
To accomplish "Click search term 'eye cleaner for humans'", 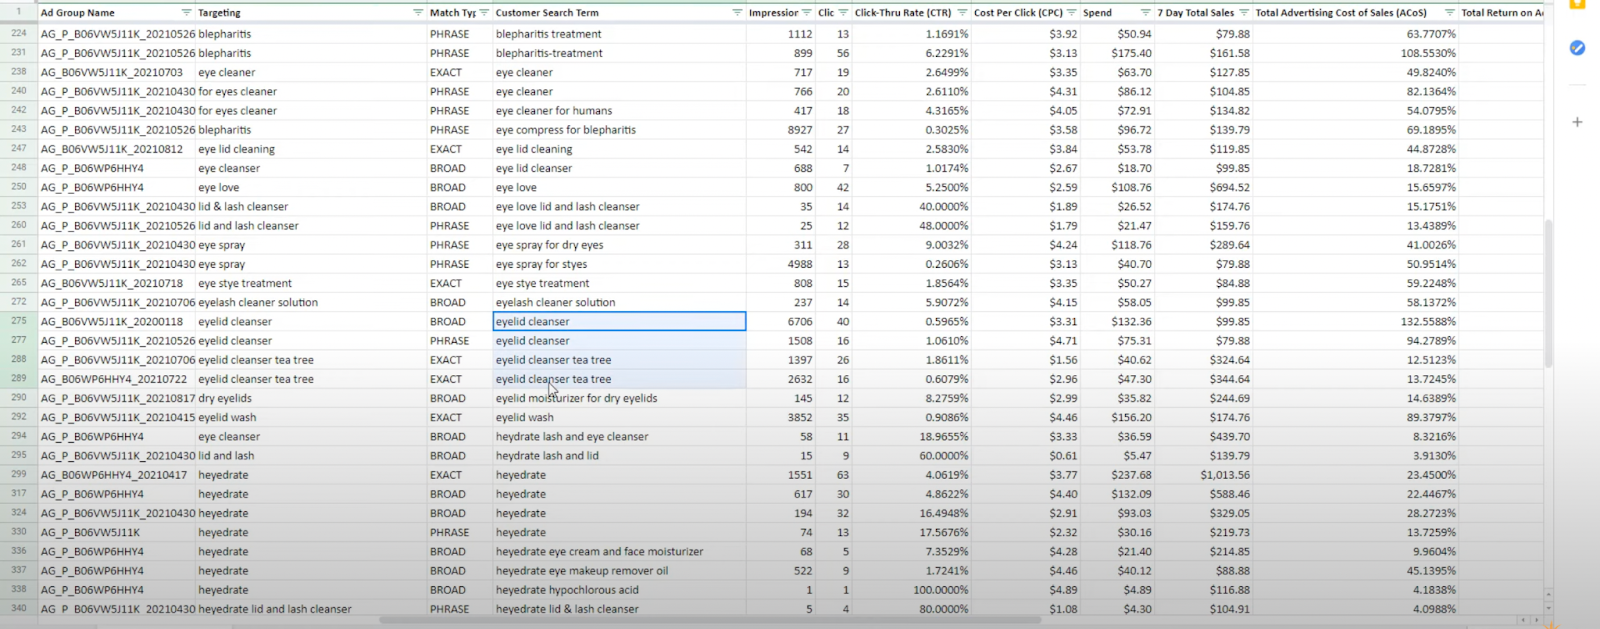I will click(x=554, y=111).
